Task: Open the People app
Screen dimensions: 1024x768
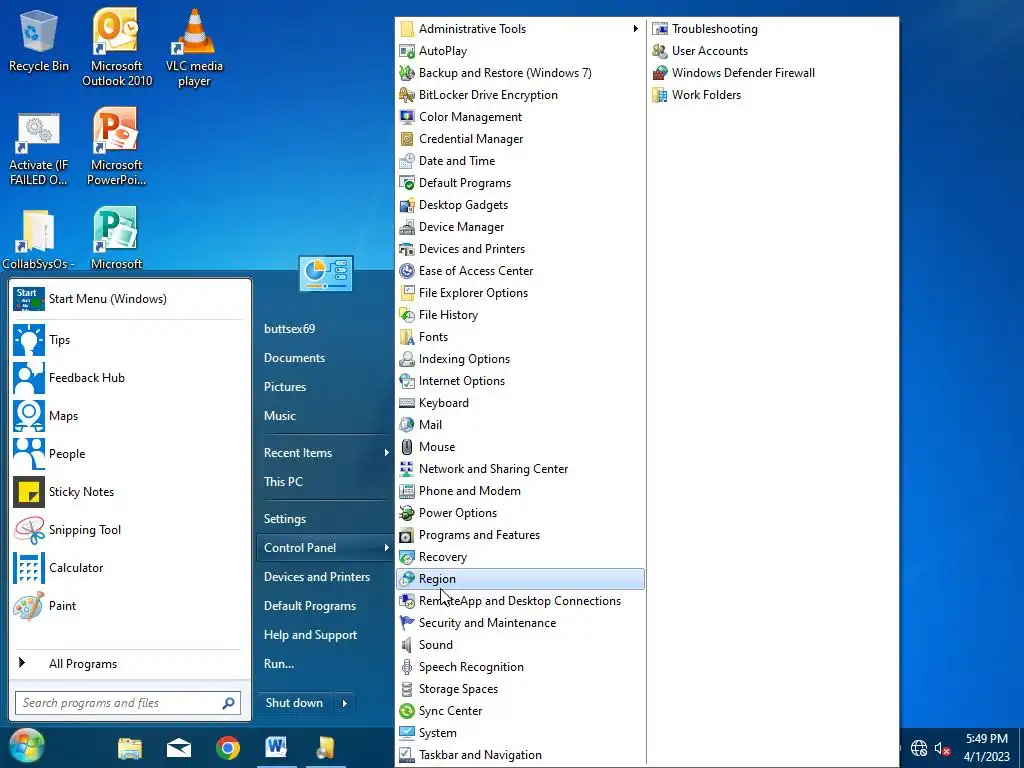Action: [x=128, y=453]
